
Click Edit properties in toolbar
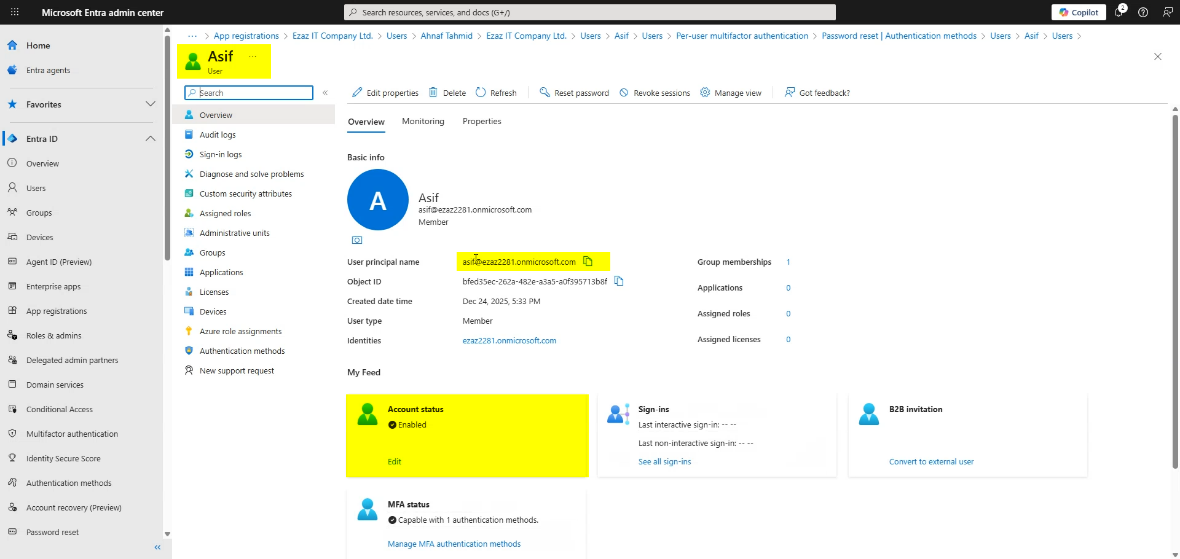point(385,93)
